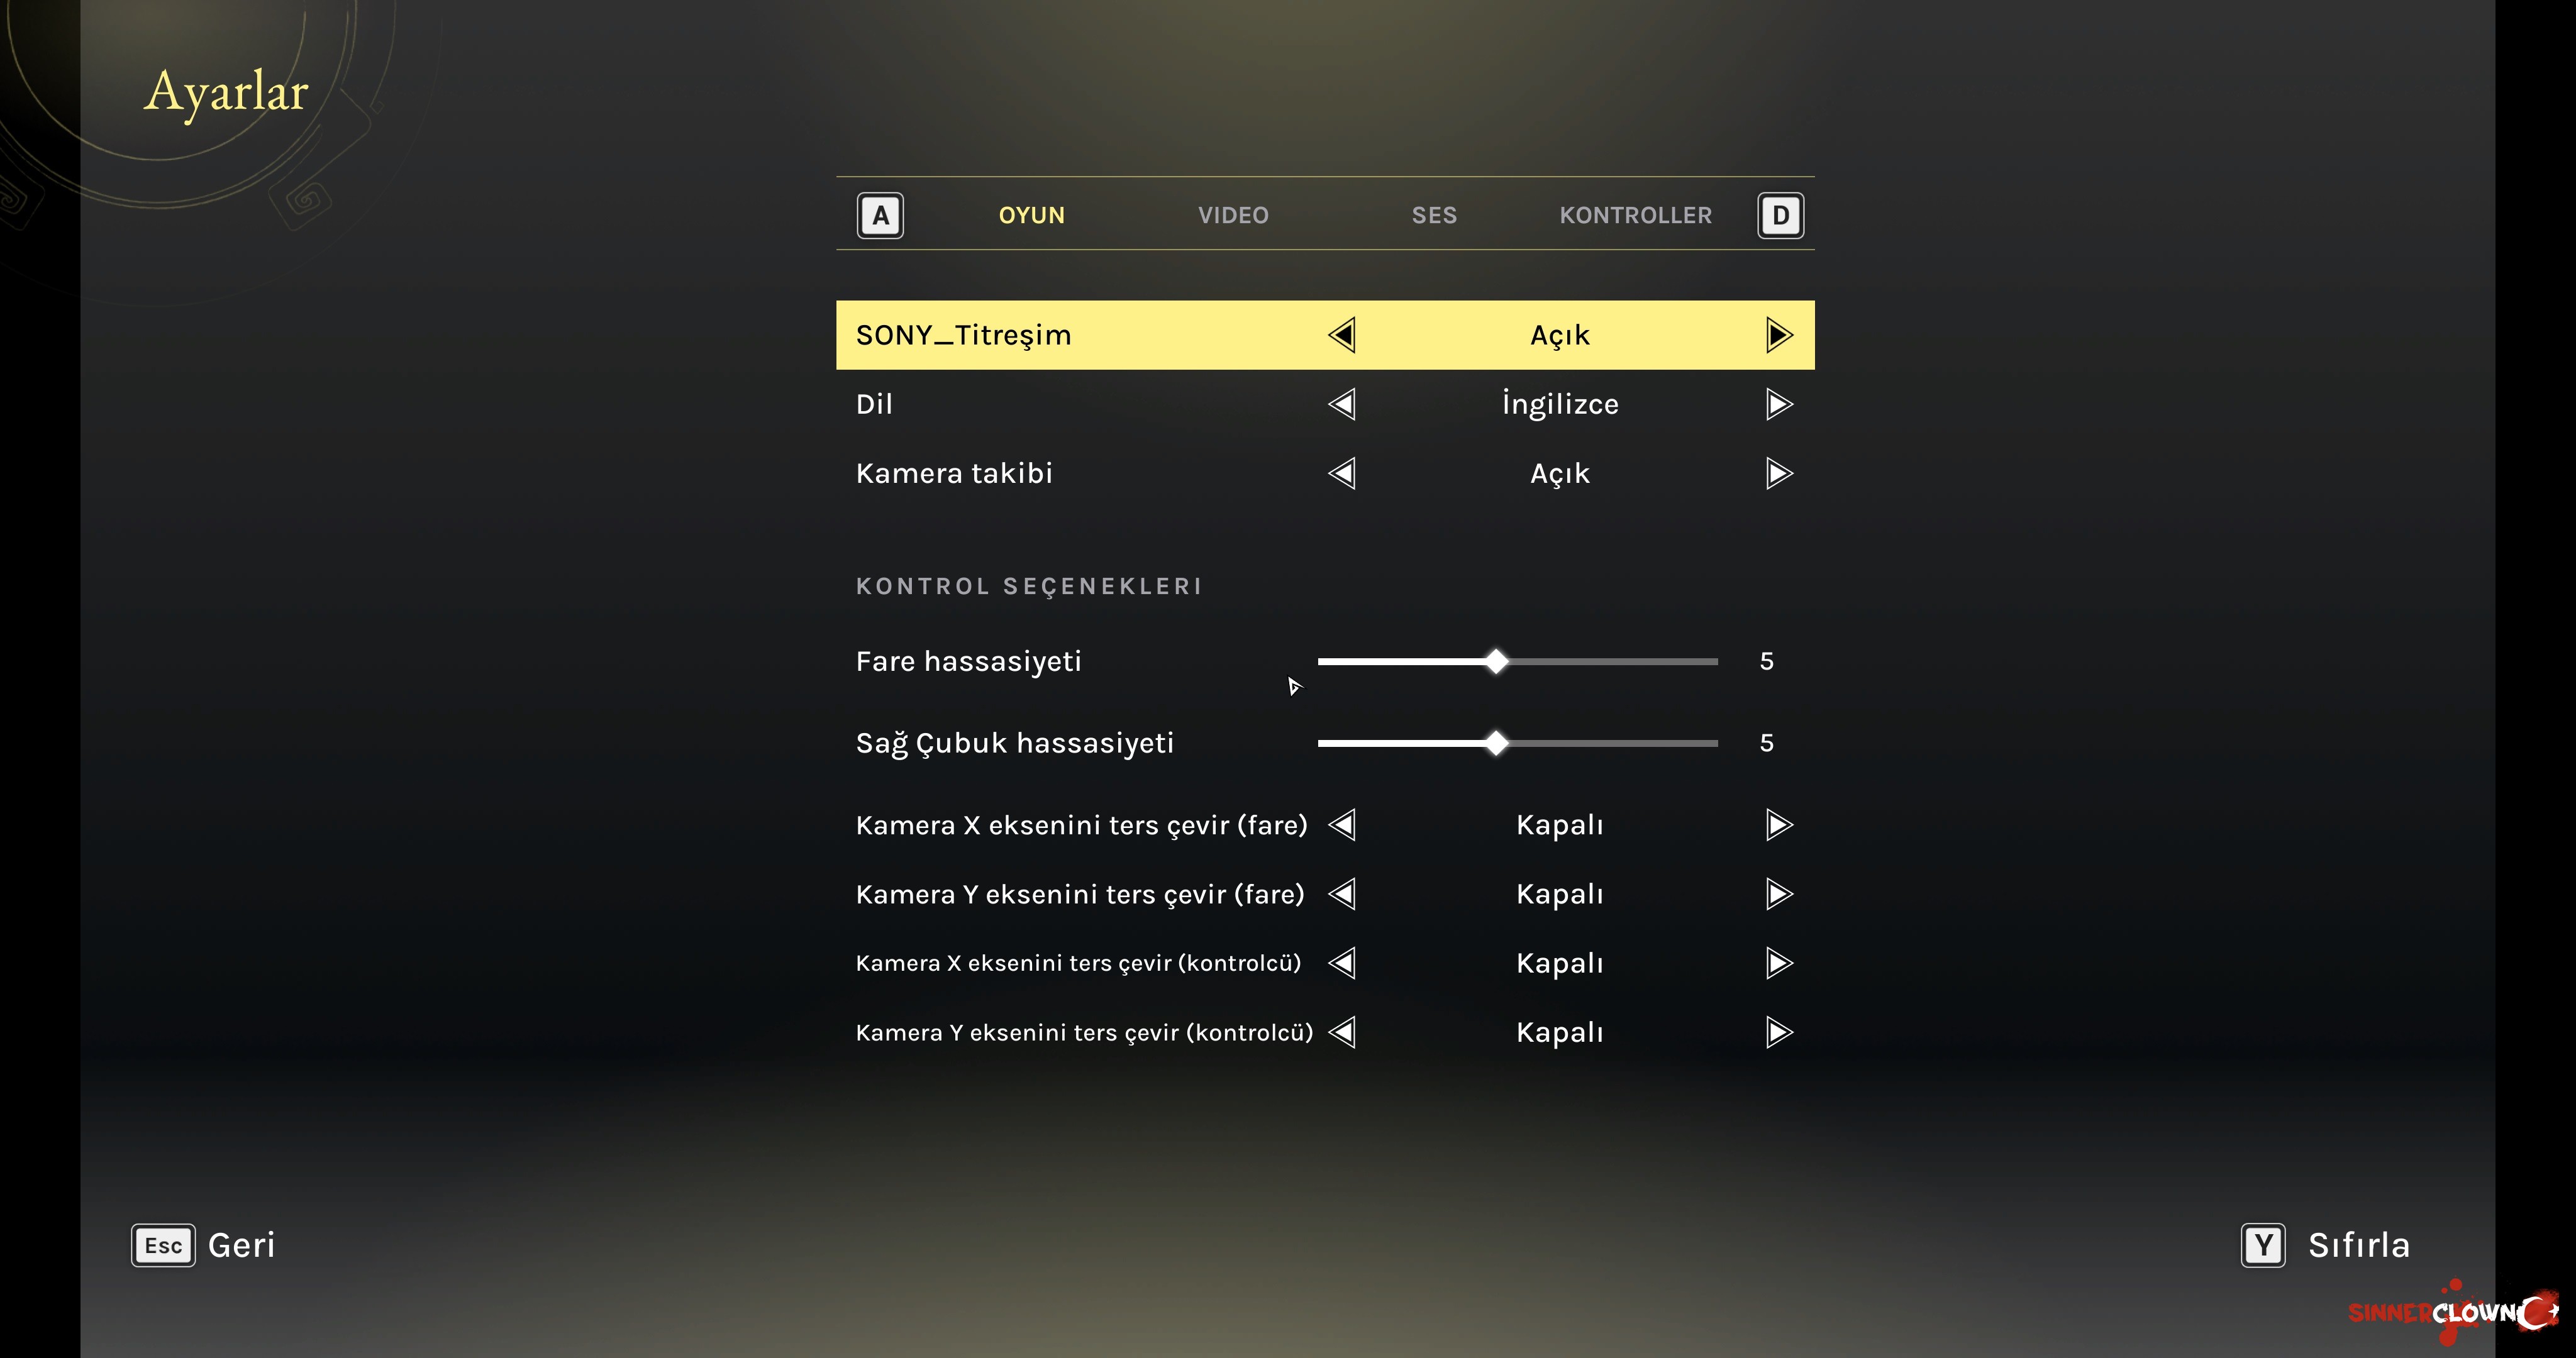This screenshot has width=2576, height=1358.
Task: Select next language with Dil right arrow
Action: click(x=1779, y=404)
